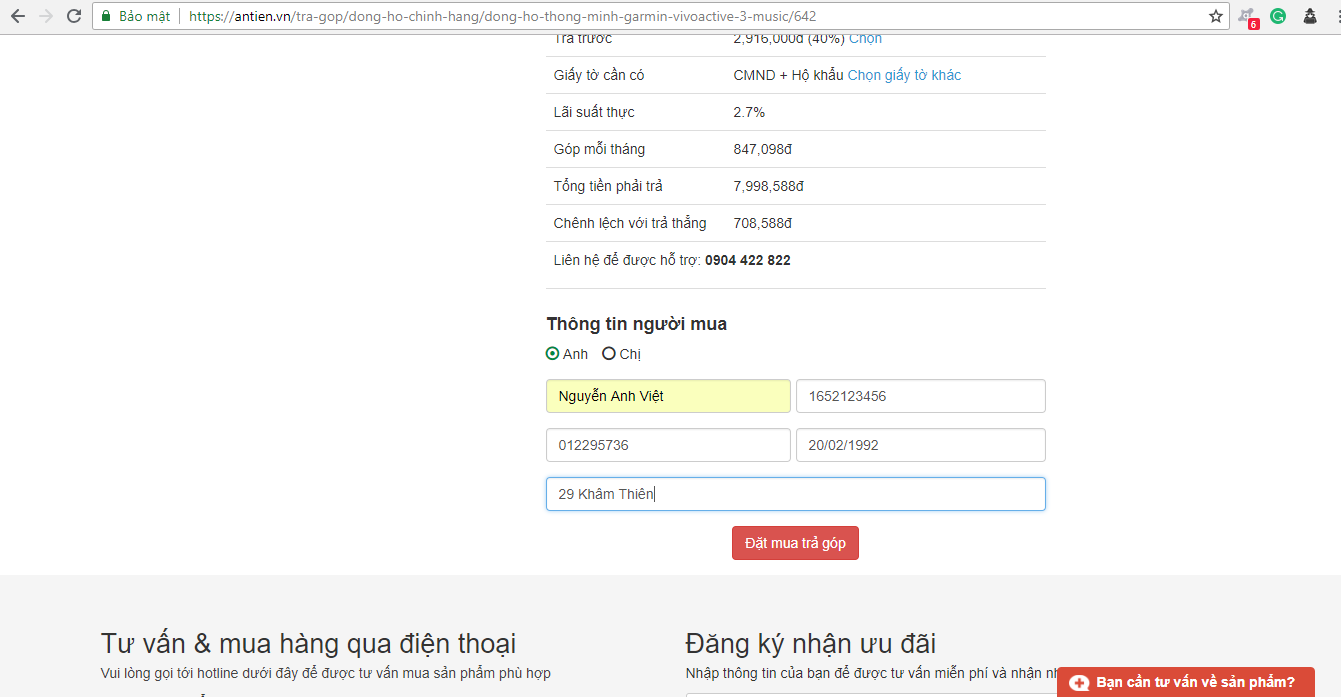Click the address field "29 Khâm Thiên"

coord(795,494)
